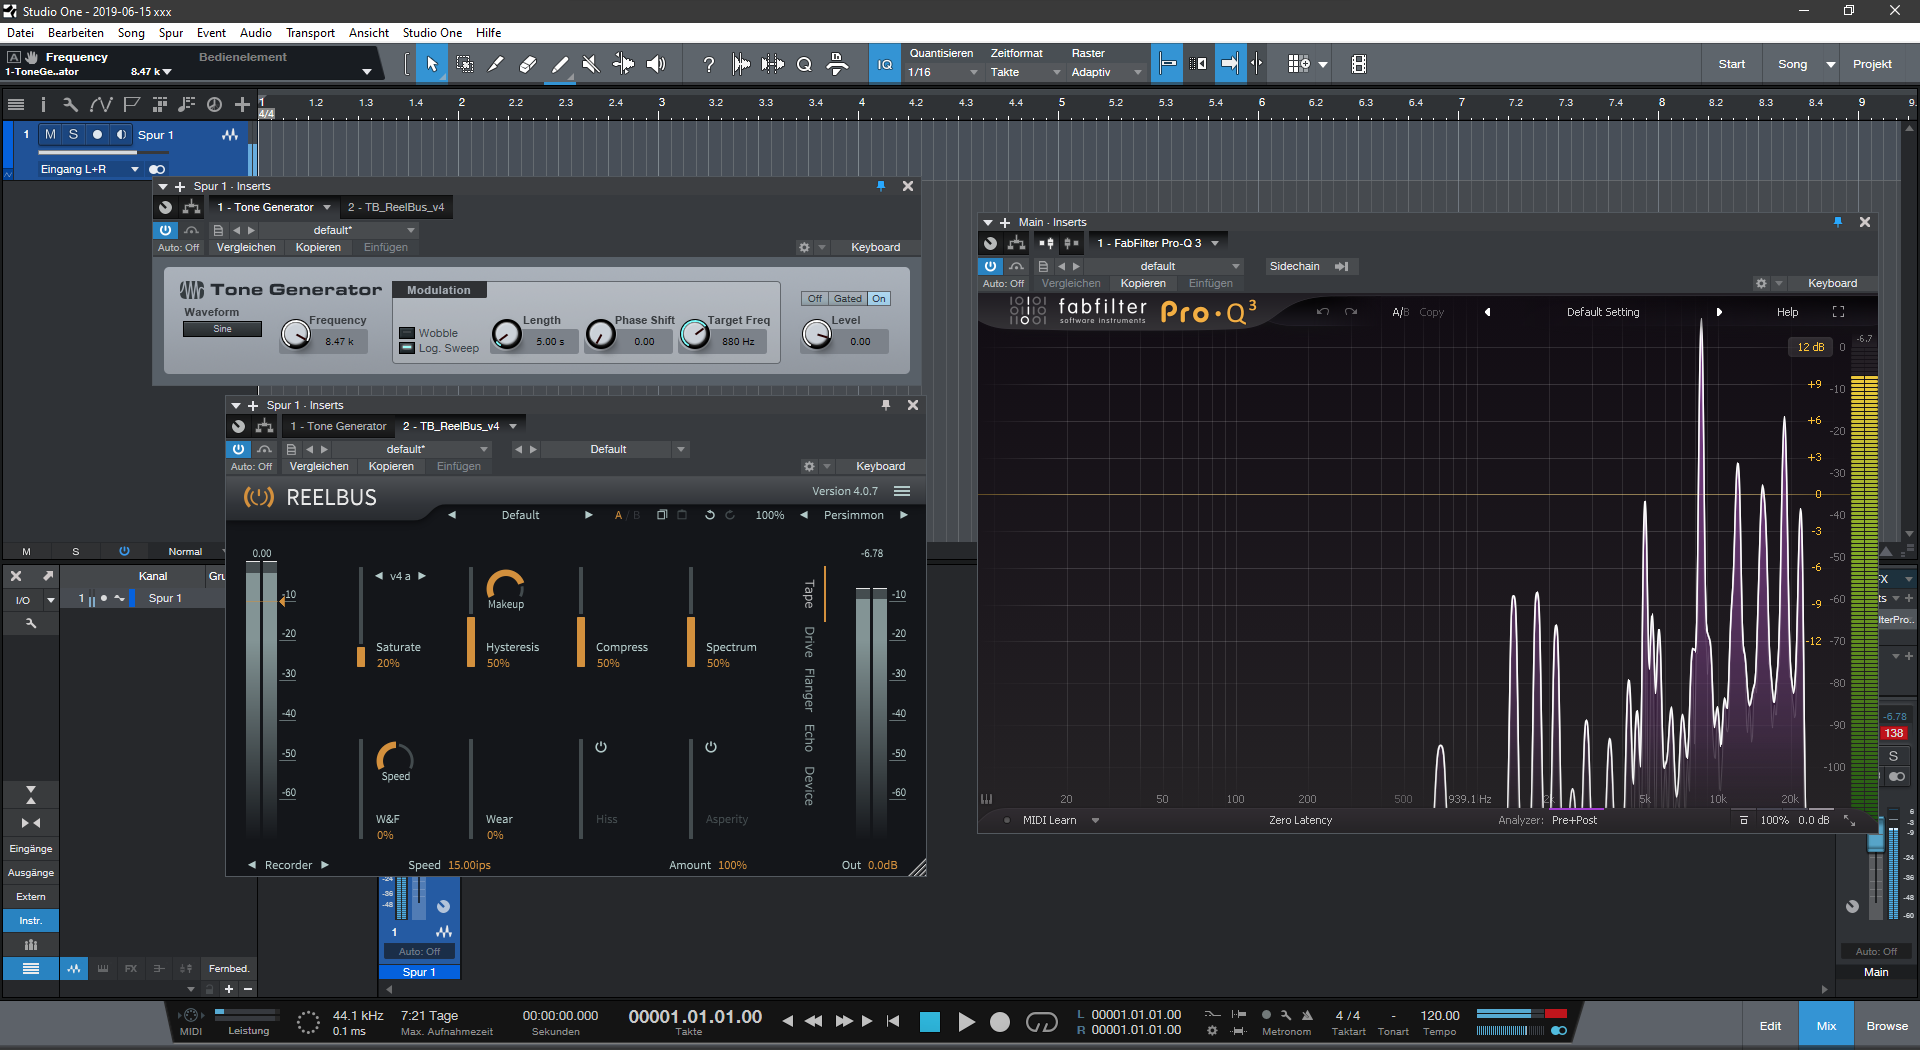Open the ReelBus hamburger menu
Screen dimensions: 1920x1050
tap(902, 491)
